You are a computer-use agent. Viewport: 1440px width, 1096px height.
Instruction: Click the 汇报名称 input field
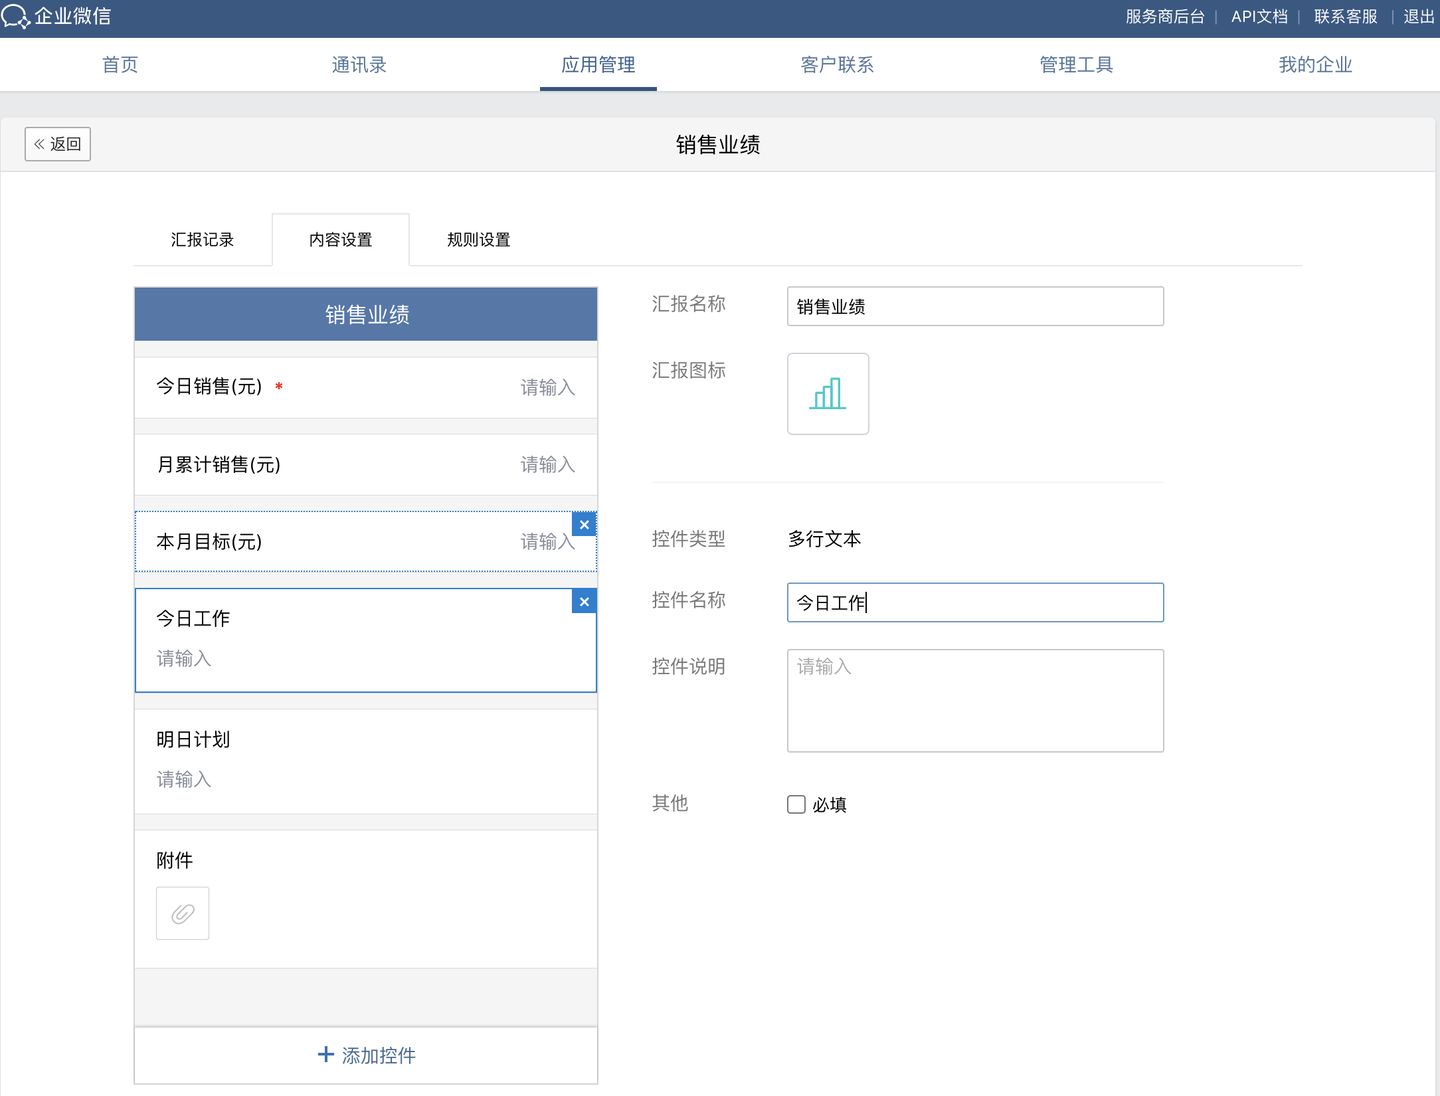pos(975,306)
